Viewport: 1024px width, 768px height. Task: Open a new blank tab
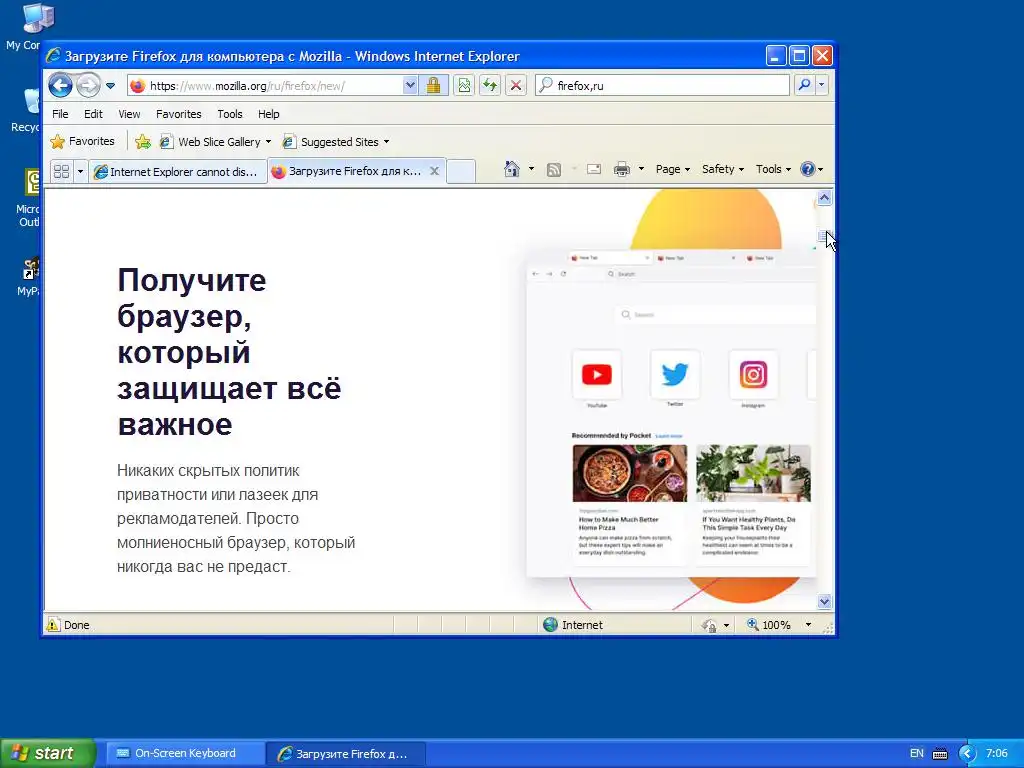point(461,171)
